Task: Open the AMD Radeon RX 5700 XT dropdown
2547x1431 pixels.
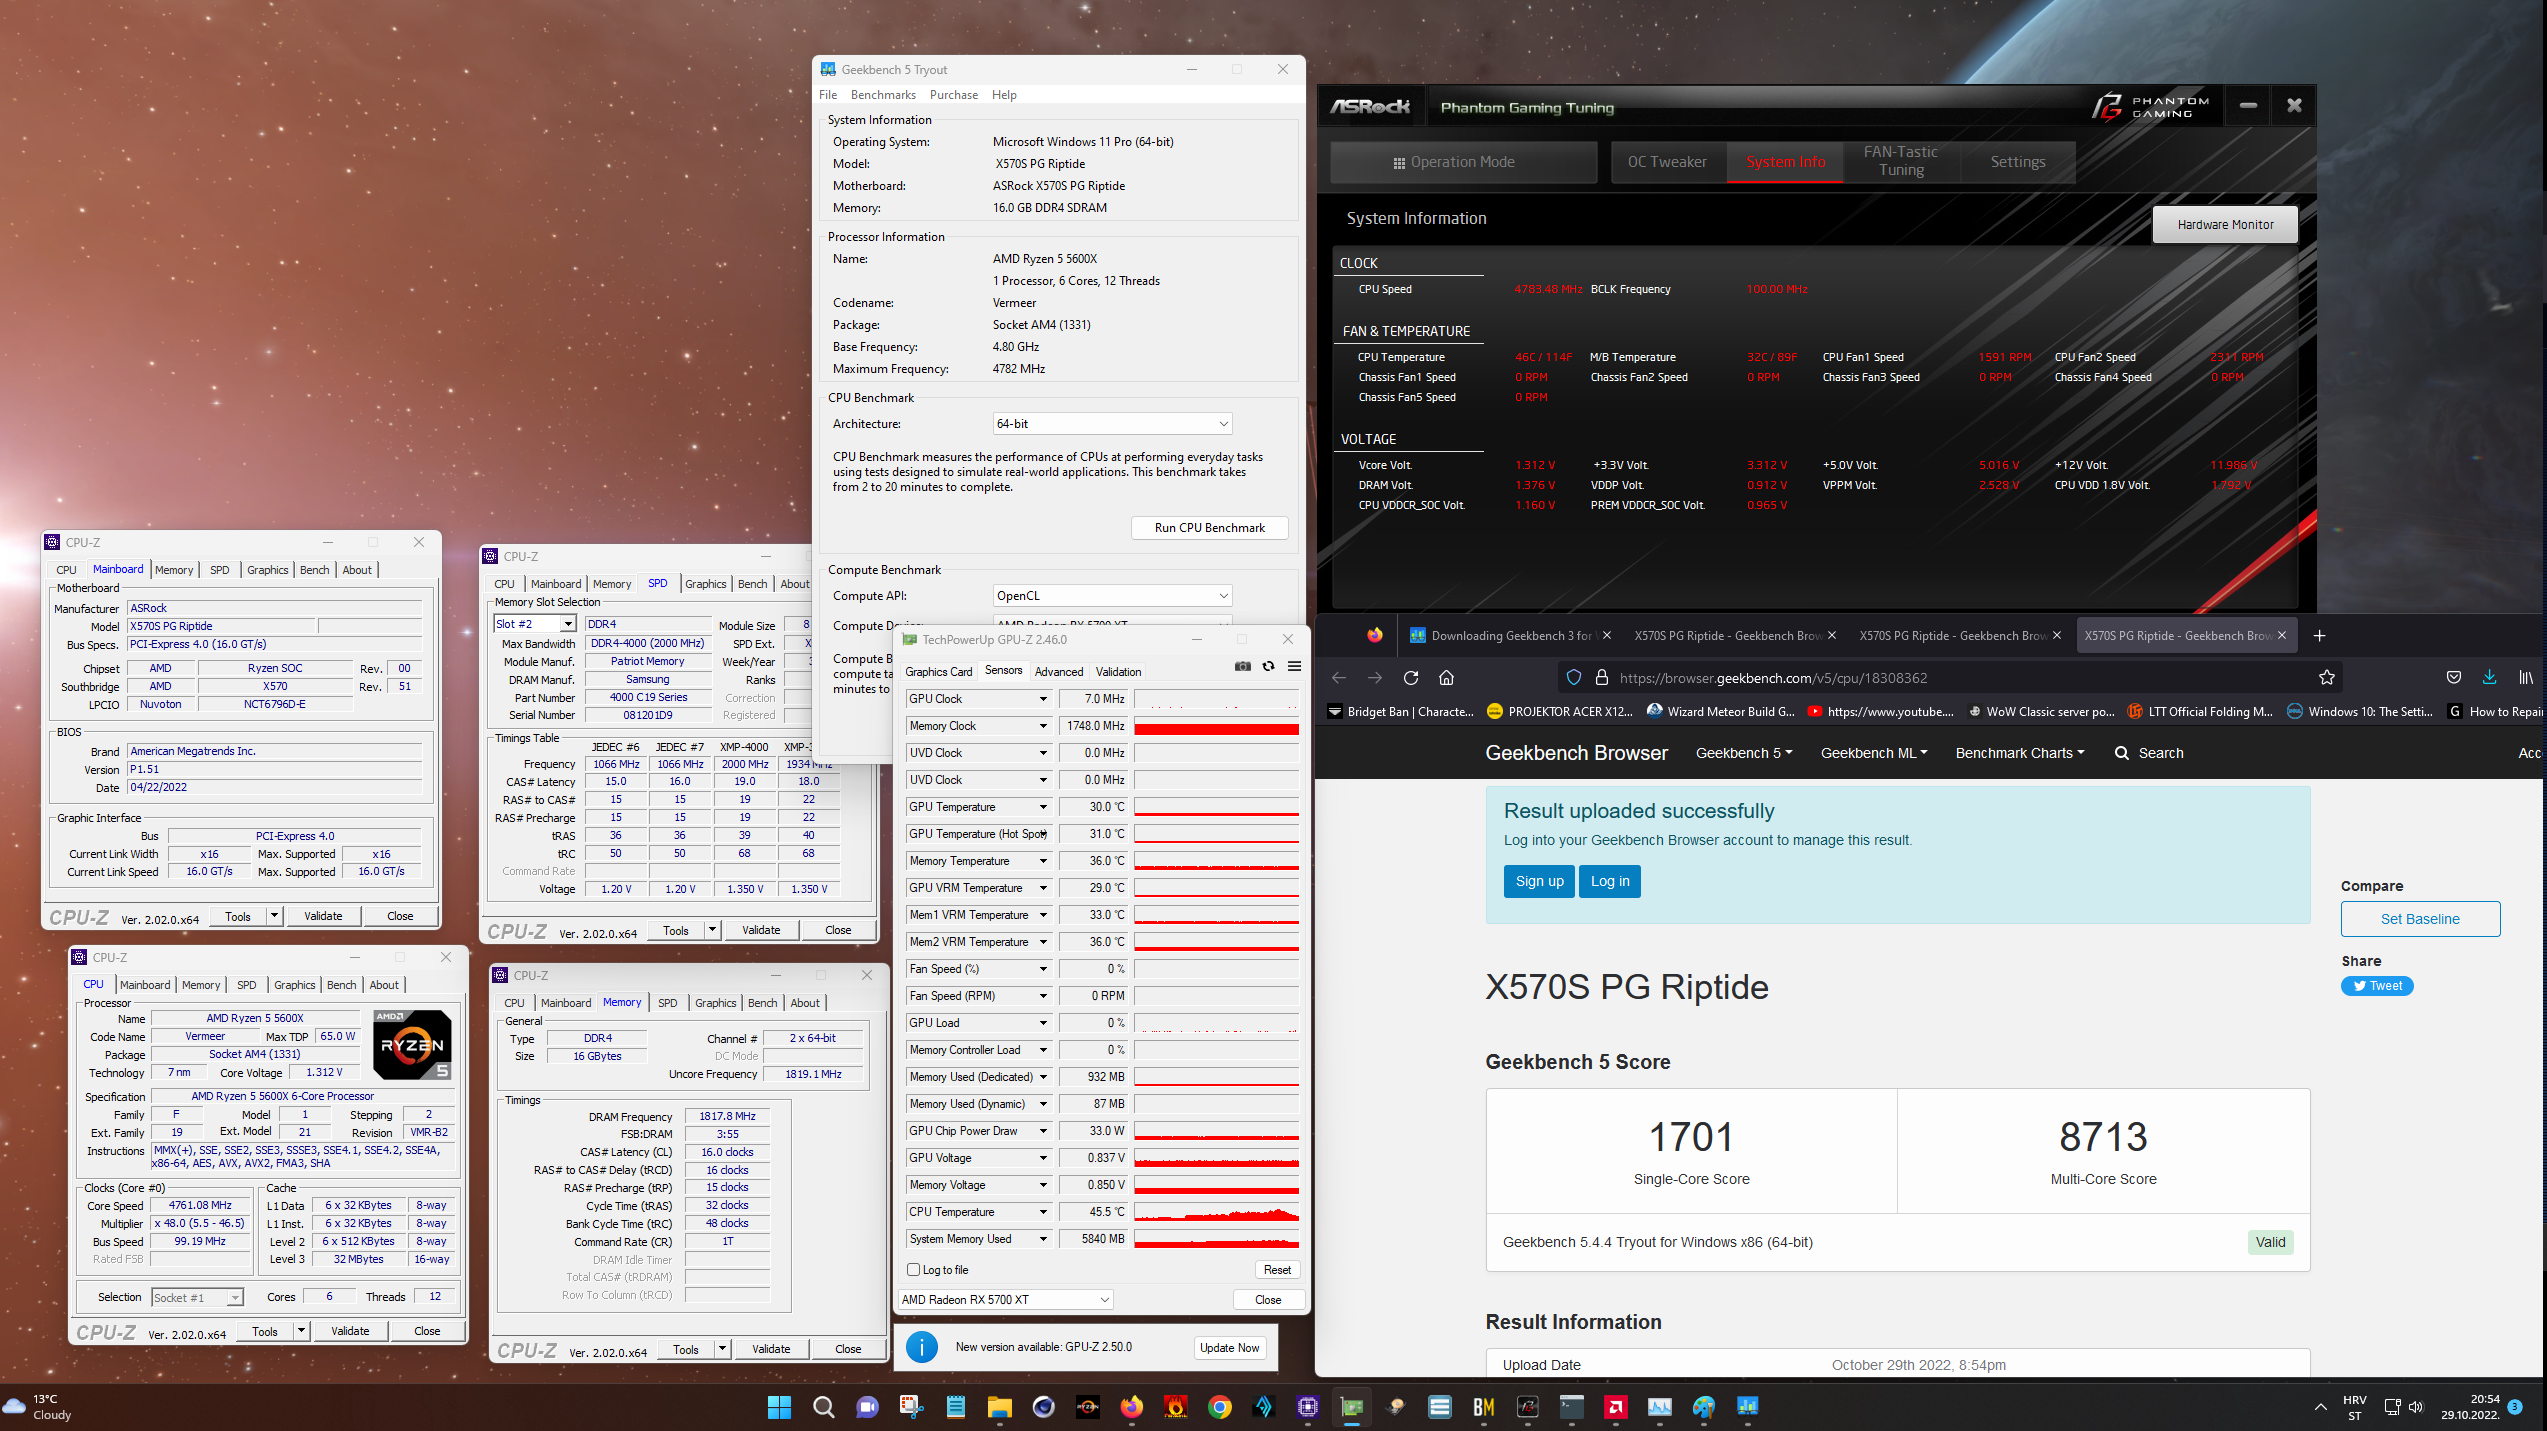Action: click(x=1005, y=1300)
